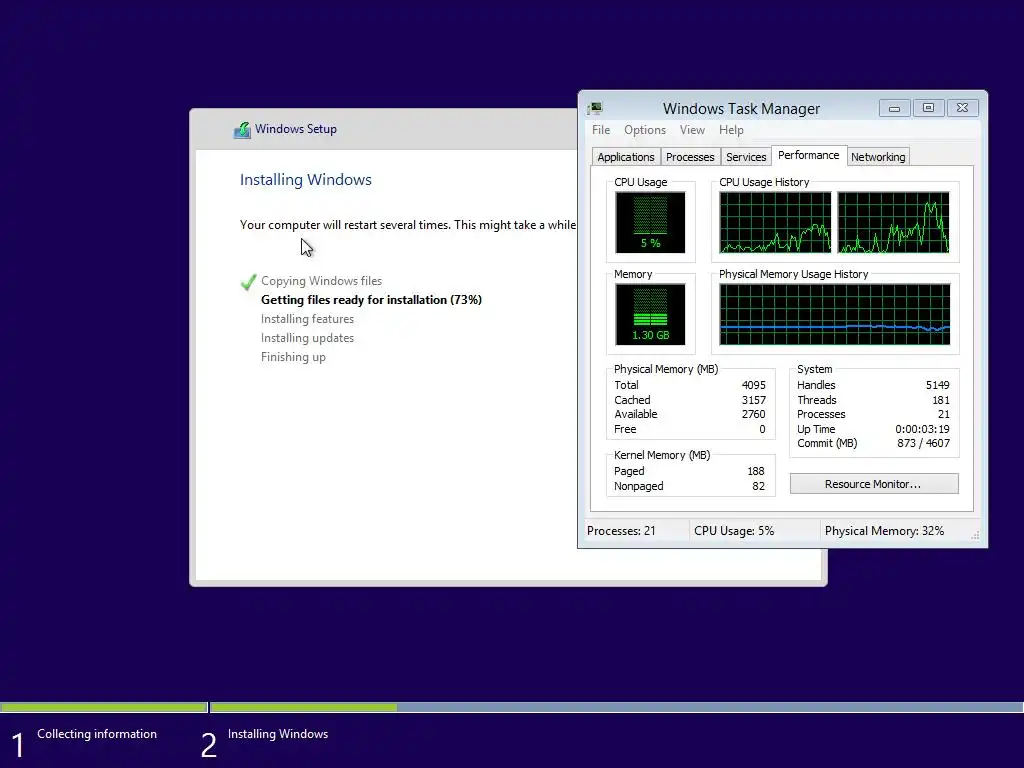1024x768 pixels.
Task: Click 'CPU Usage: 5%' in the status bar
Action: coord(734,531)
